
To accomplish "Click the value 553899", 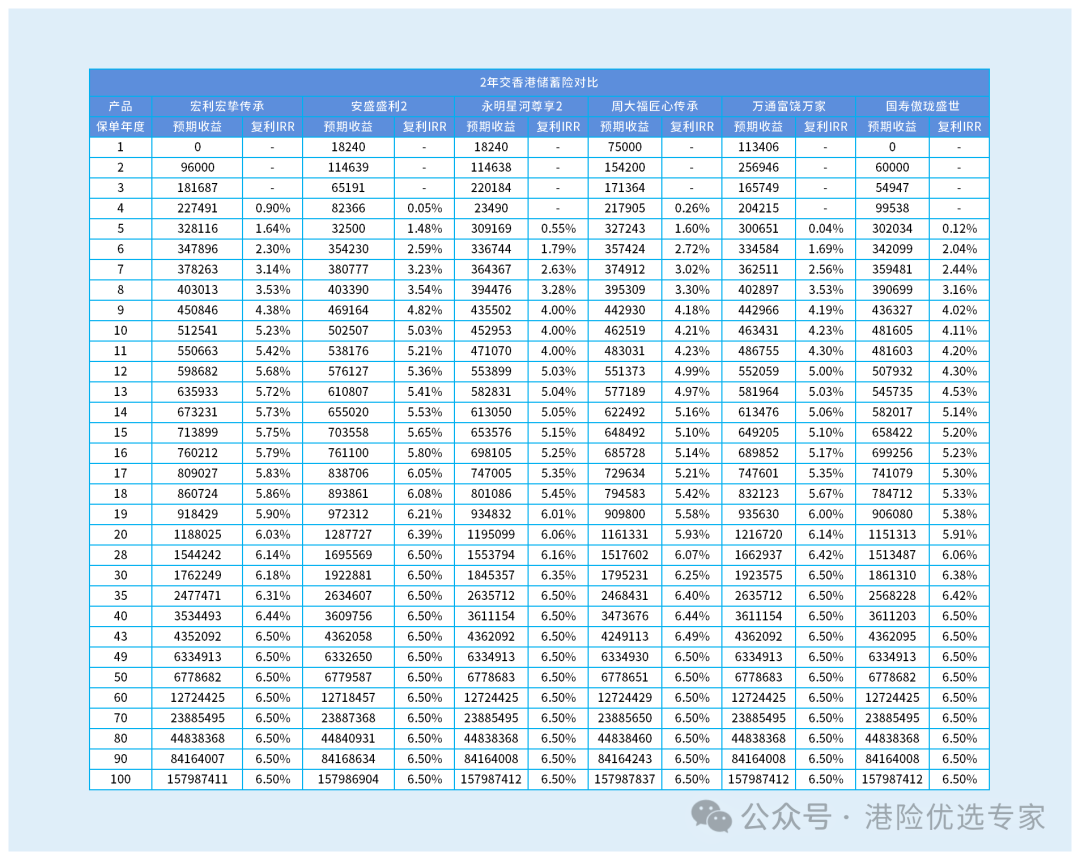I will pos(491,371).
